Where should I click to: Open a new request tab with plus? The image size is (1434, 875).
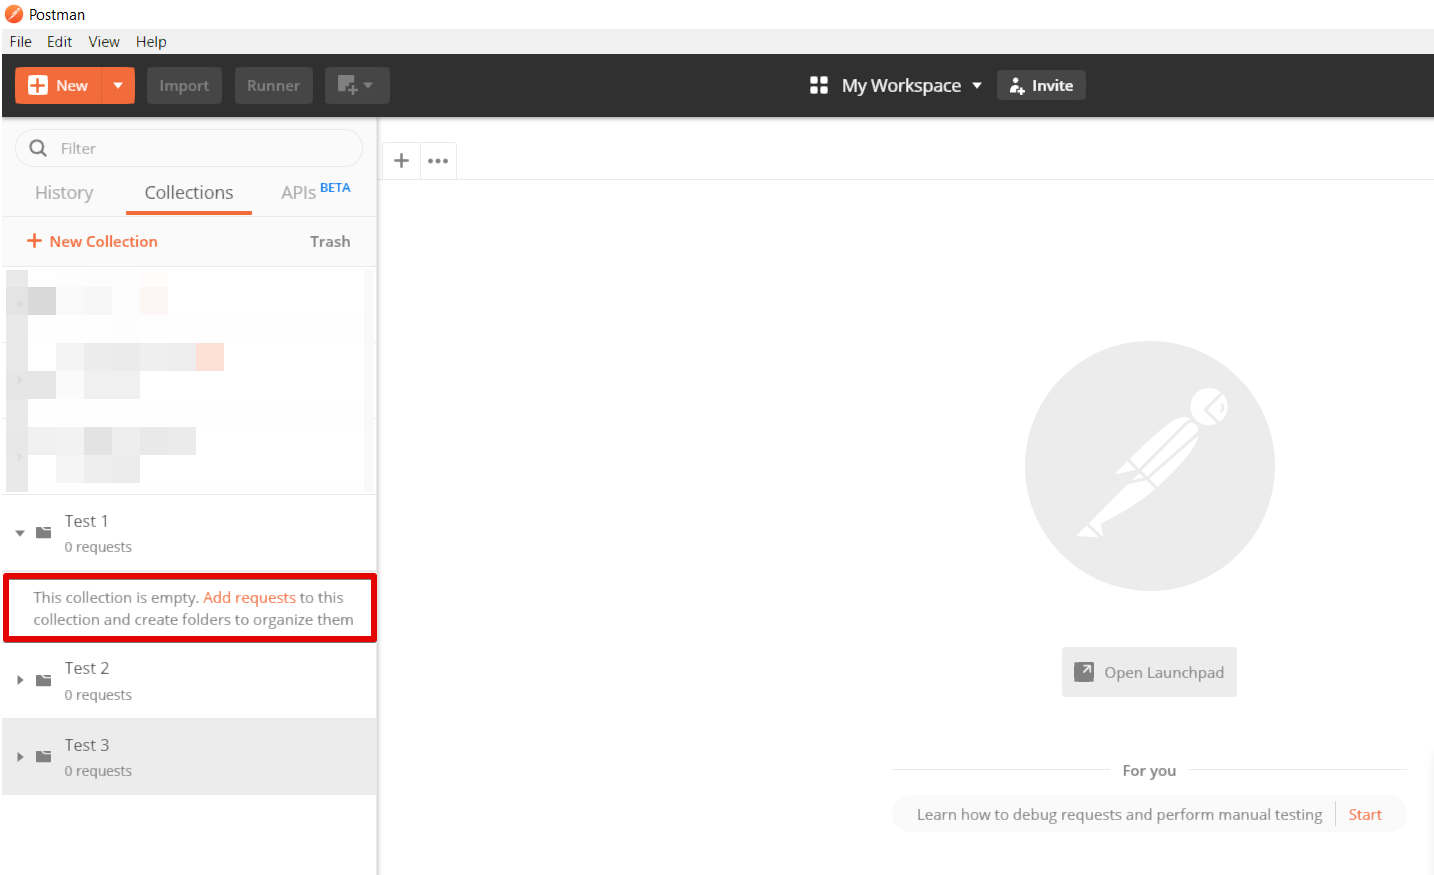tap(401, 160)
